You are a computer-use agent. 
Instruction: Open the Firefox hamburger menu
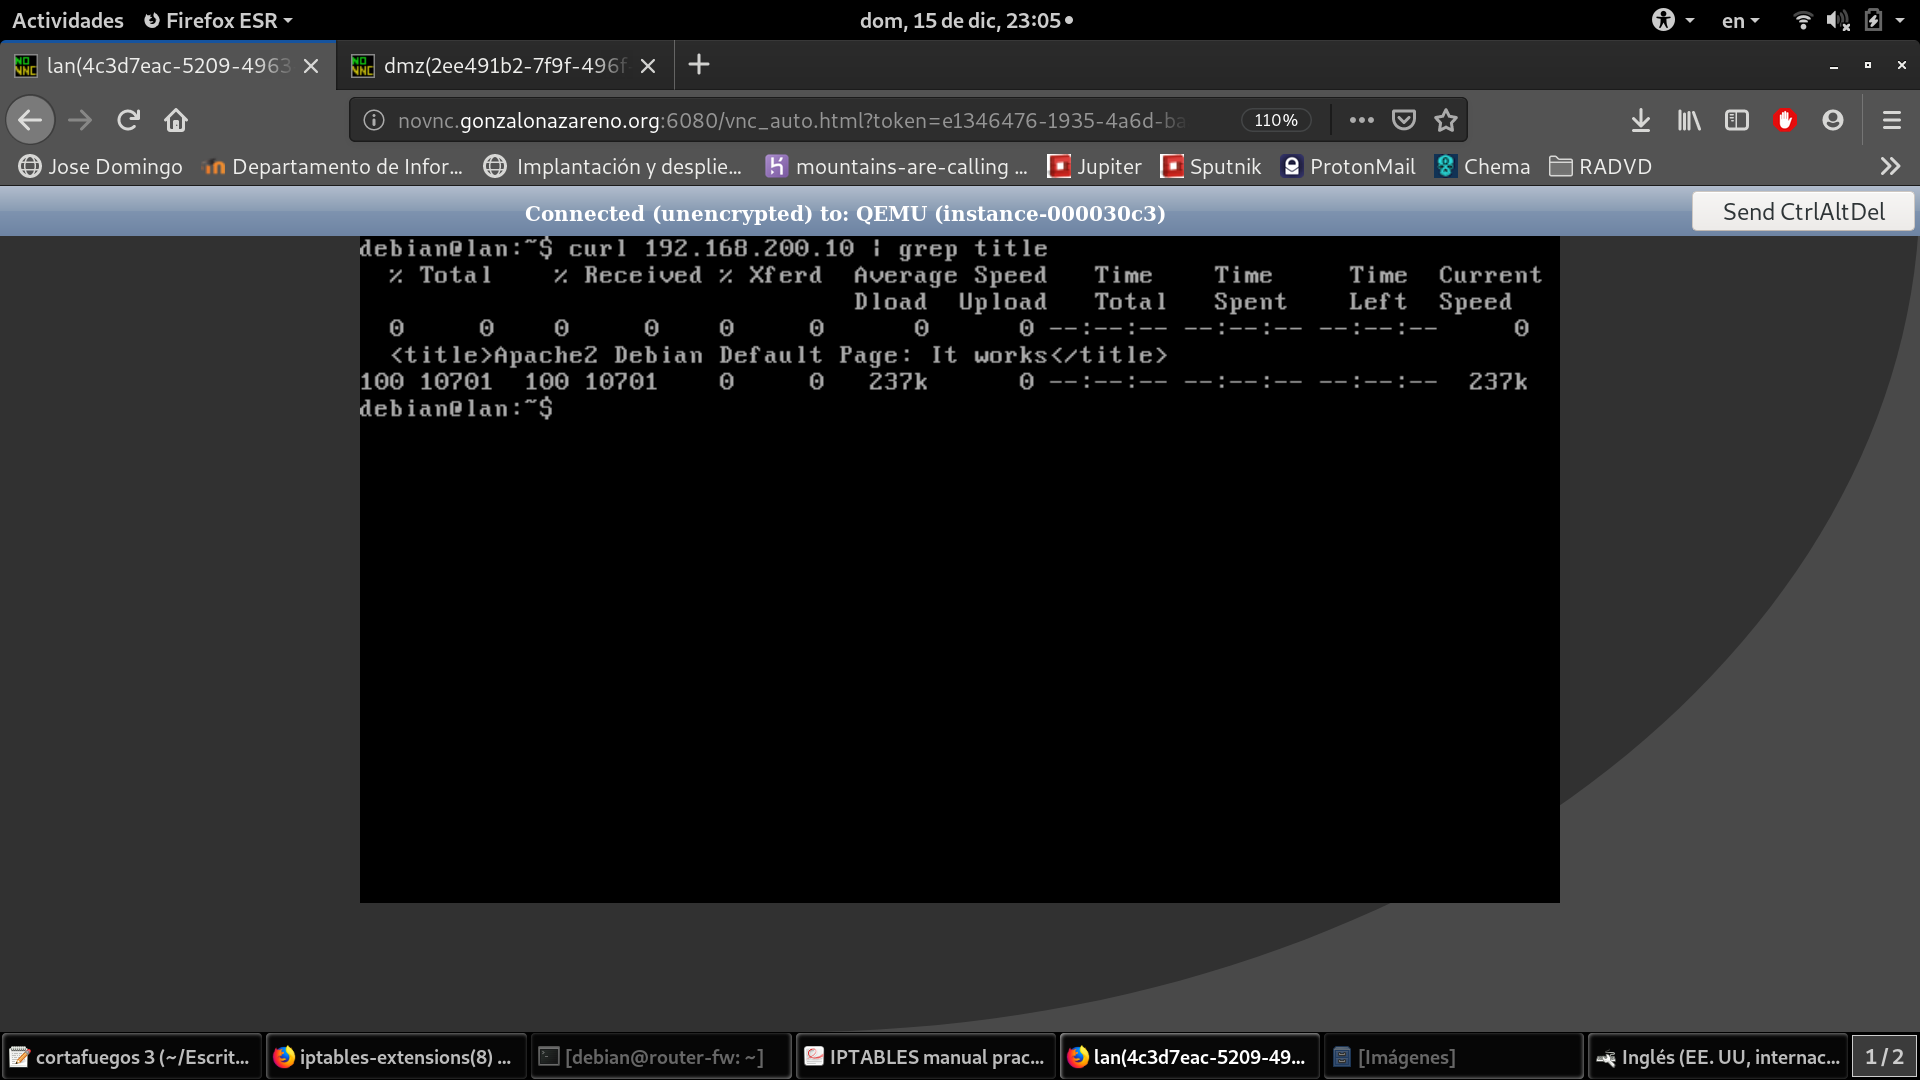(x=1891, y=120)
